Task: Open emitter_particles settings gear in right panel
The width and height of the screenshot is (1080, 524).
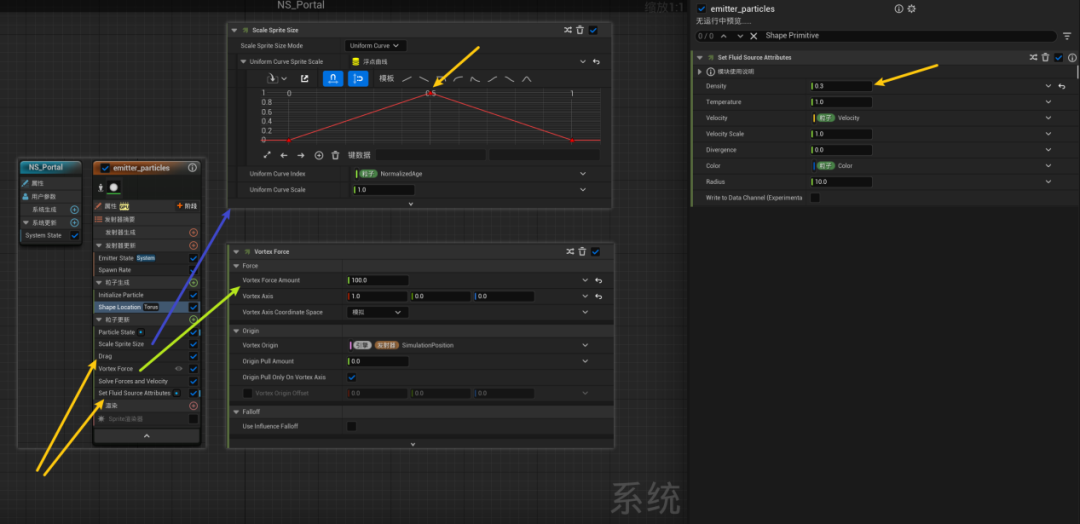Action: [x=912, y=9]
